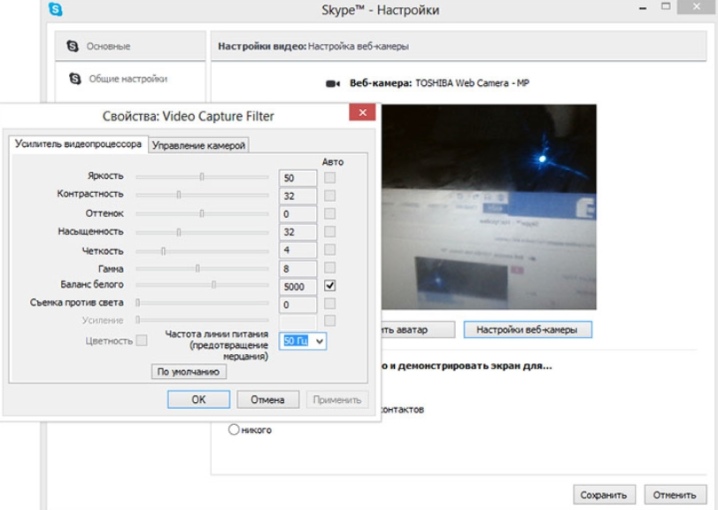Click the avatar button beside webcam settings
Image resolution: width=718 pixels, height=510 pixels.
pos(418,330)
